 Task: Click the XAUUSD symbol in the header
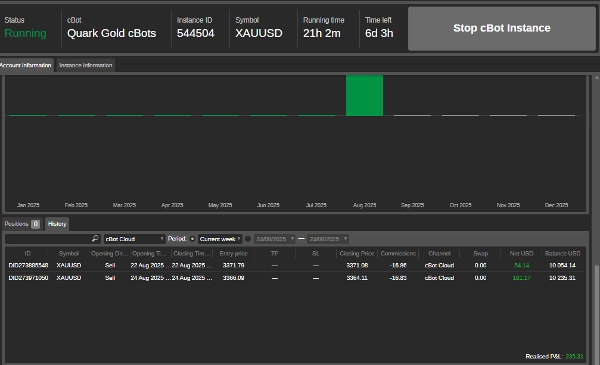(x=259, y=33)
